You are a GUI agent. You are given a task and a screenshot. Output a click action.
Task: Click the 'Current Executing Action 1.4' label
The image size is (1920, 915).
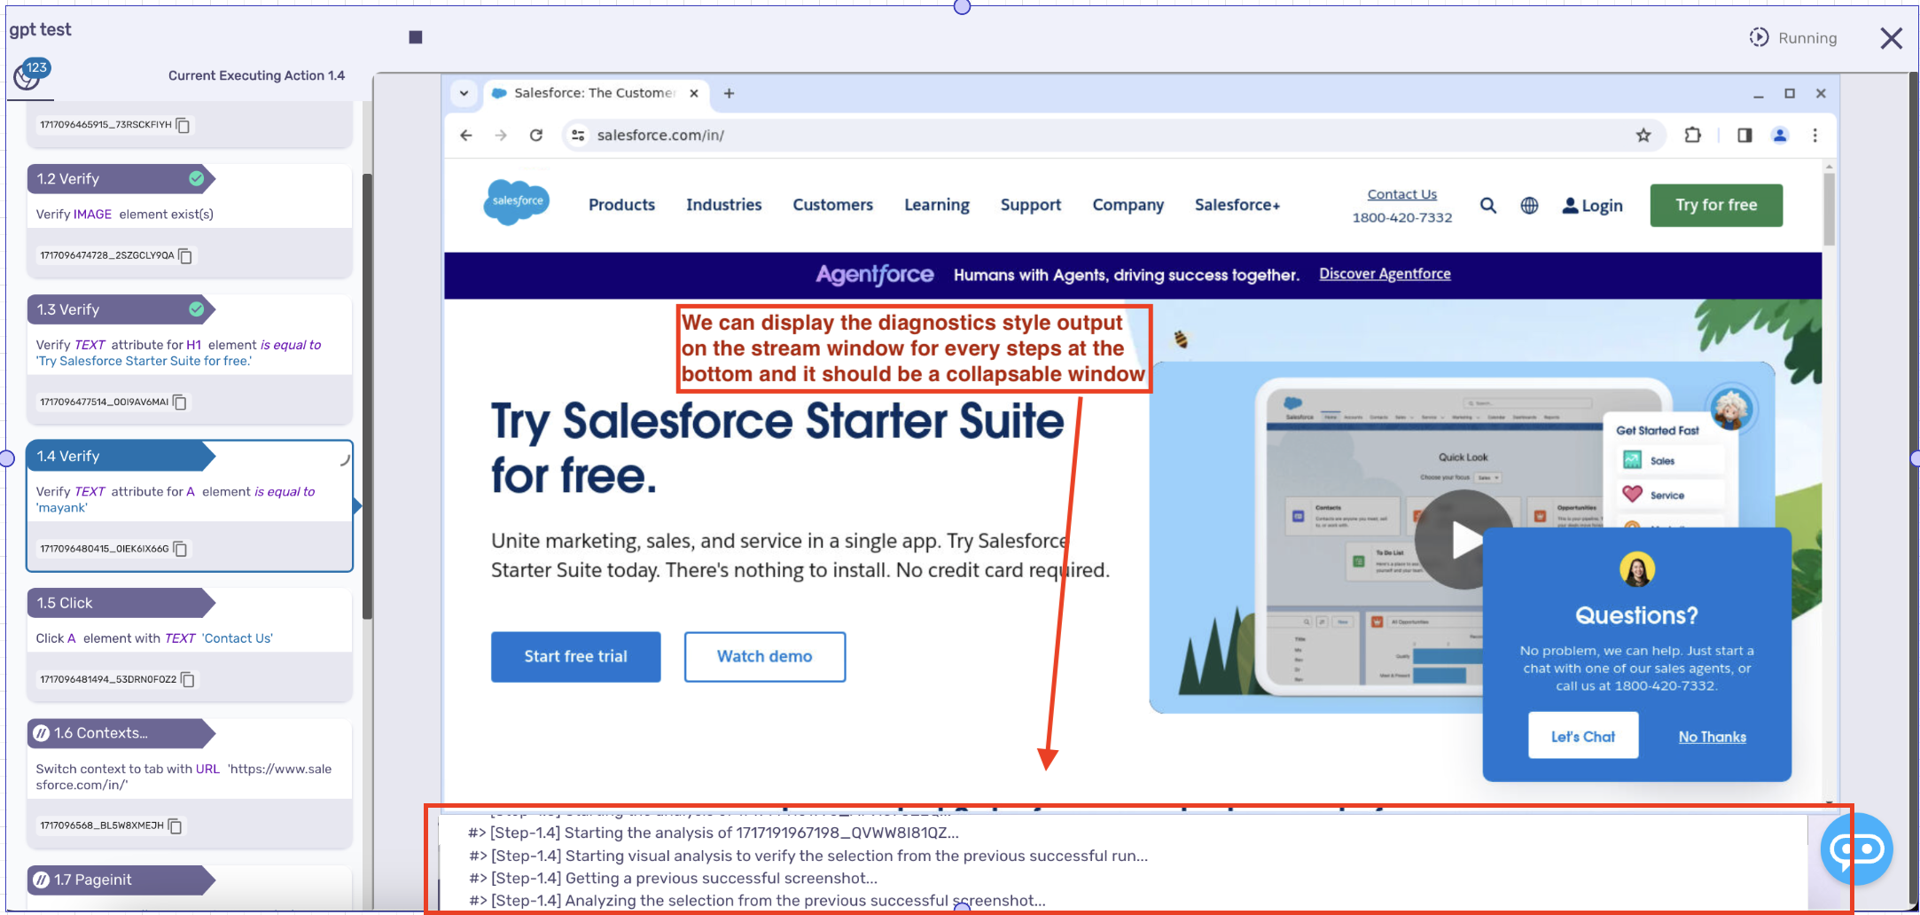(256, 75)
